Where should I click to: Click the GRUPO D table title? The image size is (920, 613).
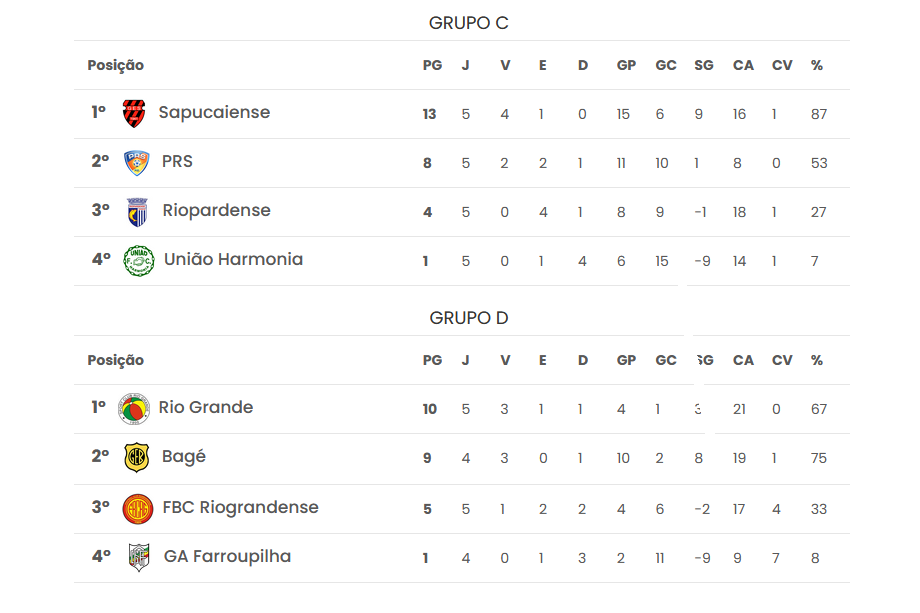469,318
